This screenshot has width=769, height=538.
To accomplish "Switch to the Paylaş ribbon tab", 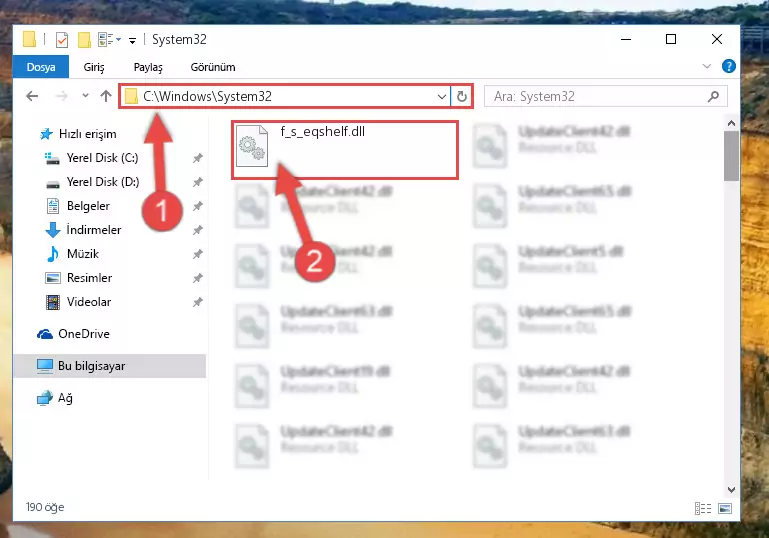I will 148,67.
